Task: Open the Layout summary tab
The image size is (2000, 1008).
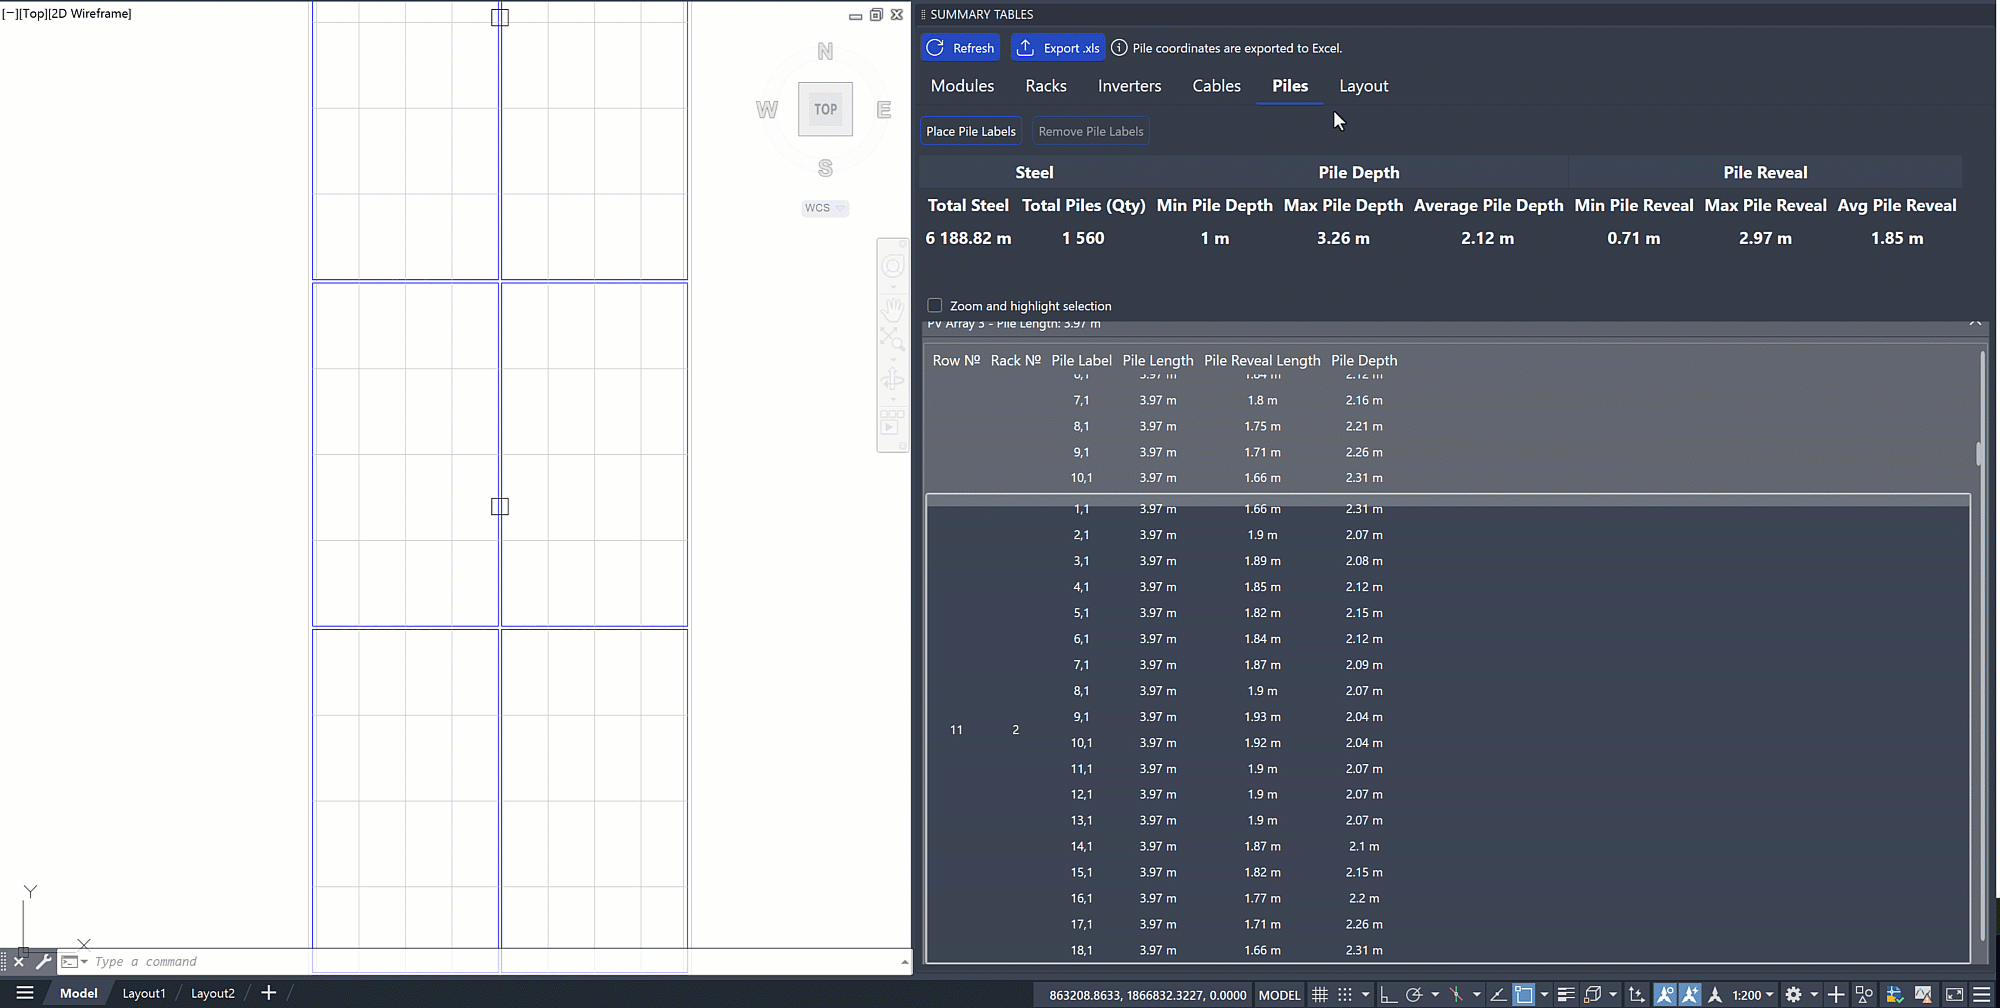Action: click(1363, 86)
